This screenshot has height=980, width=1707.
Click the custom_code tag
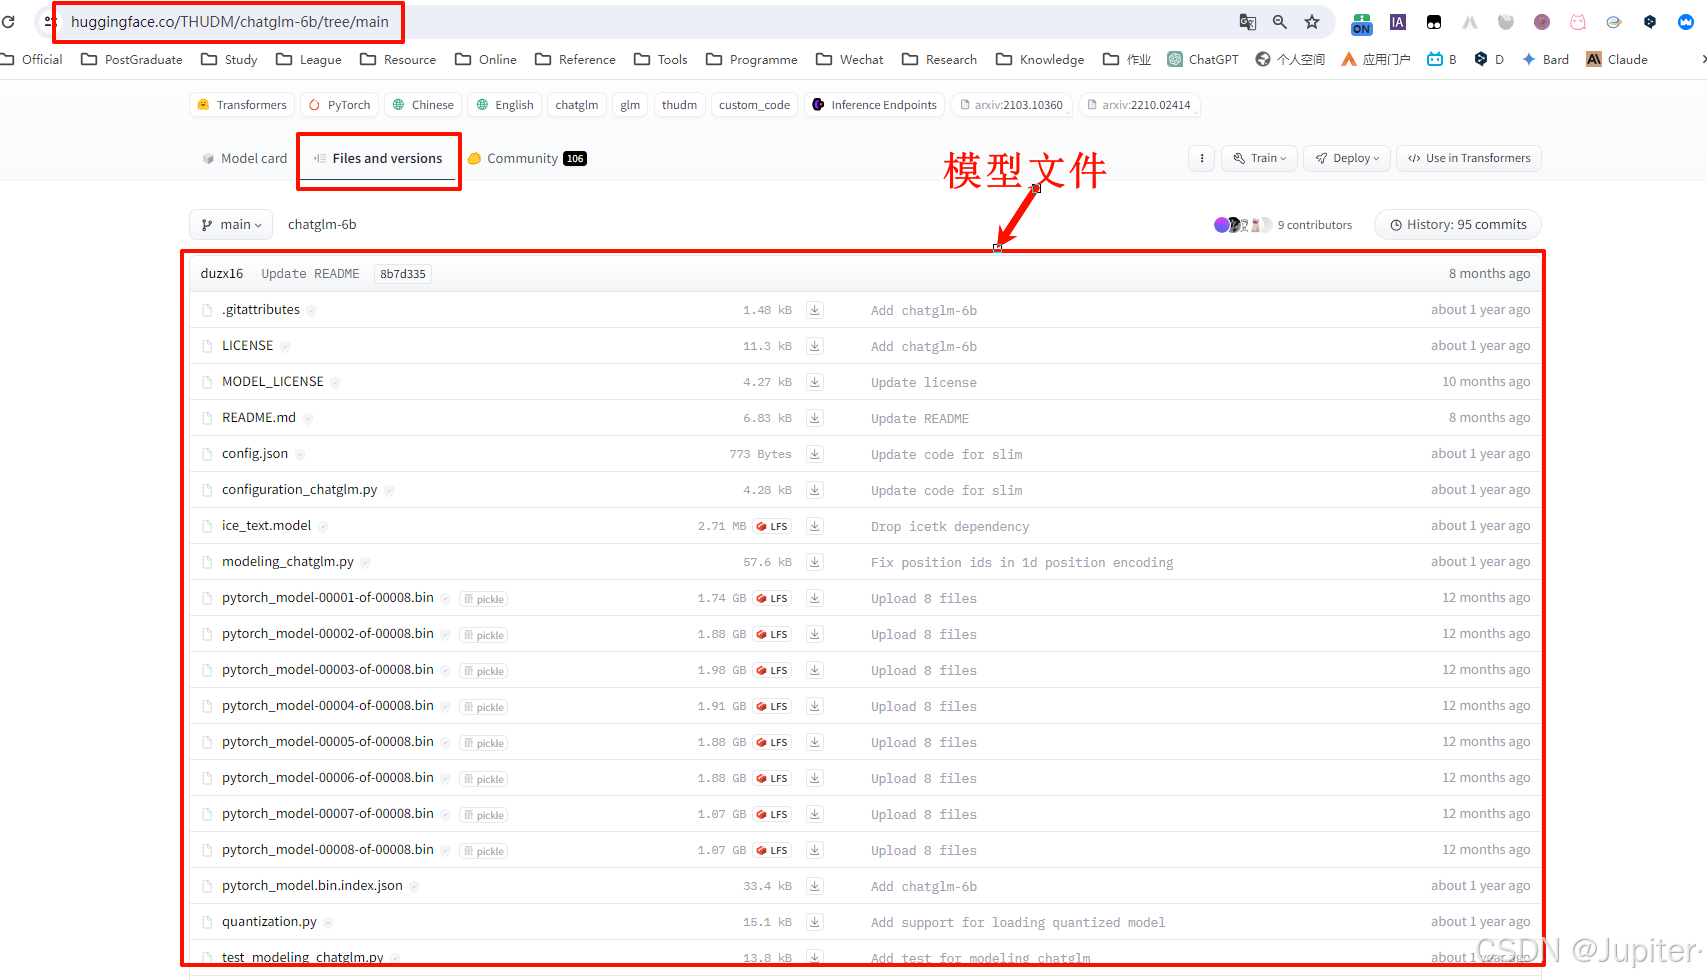click(754, 105)
